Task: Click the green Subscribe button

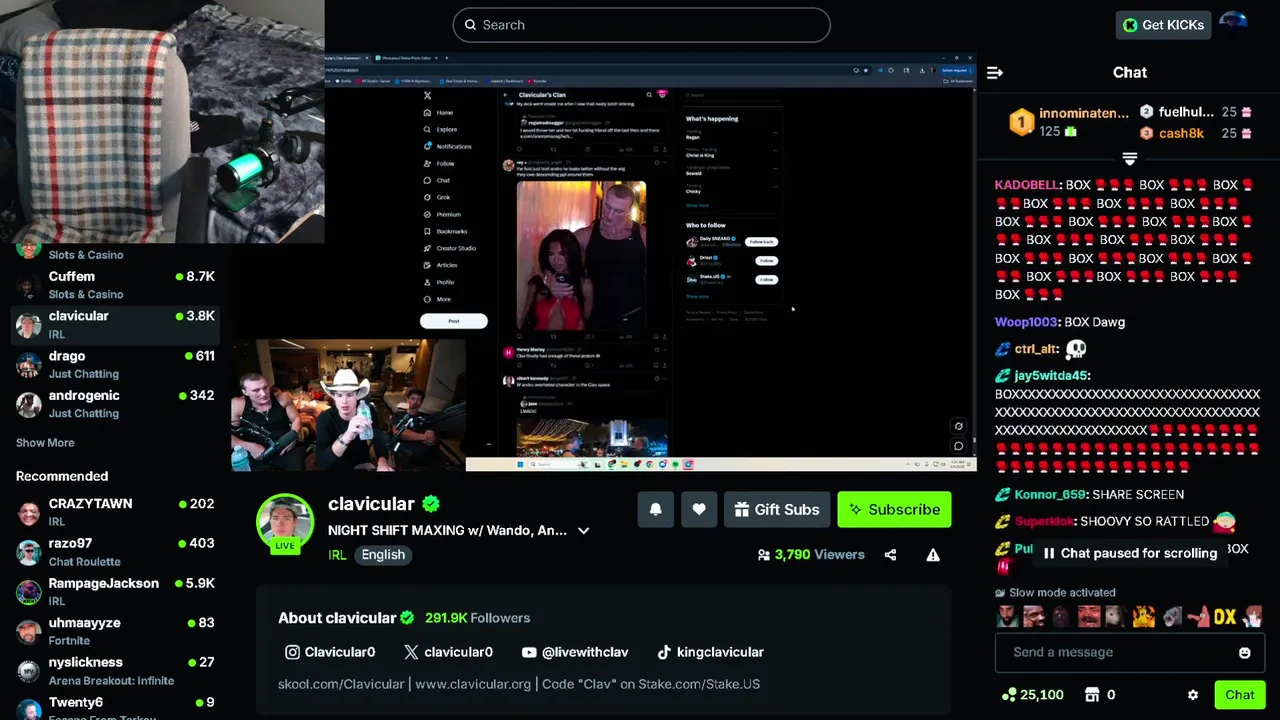Action: point(894,509)
